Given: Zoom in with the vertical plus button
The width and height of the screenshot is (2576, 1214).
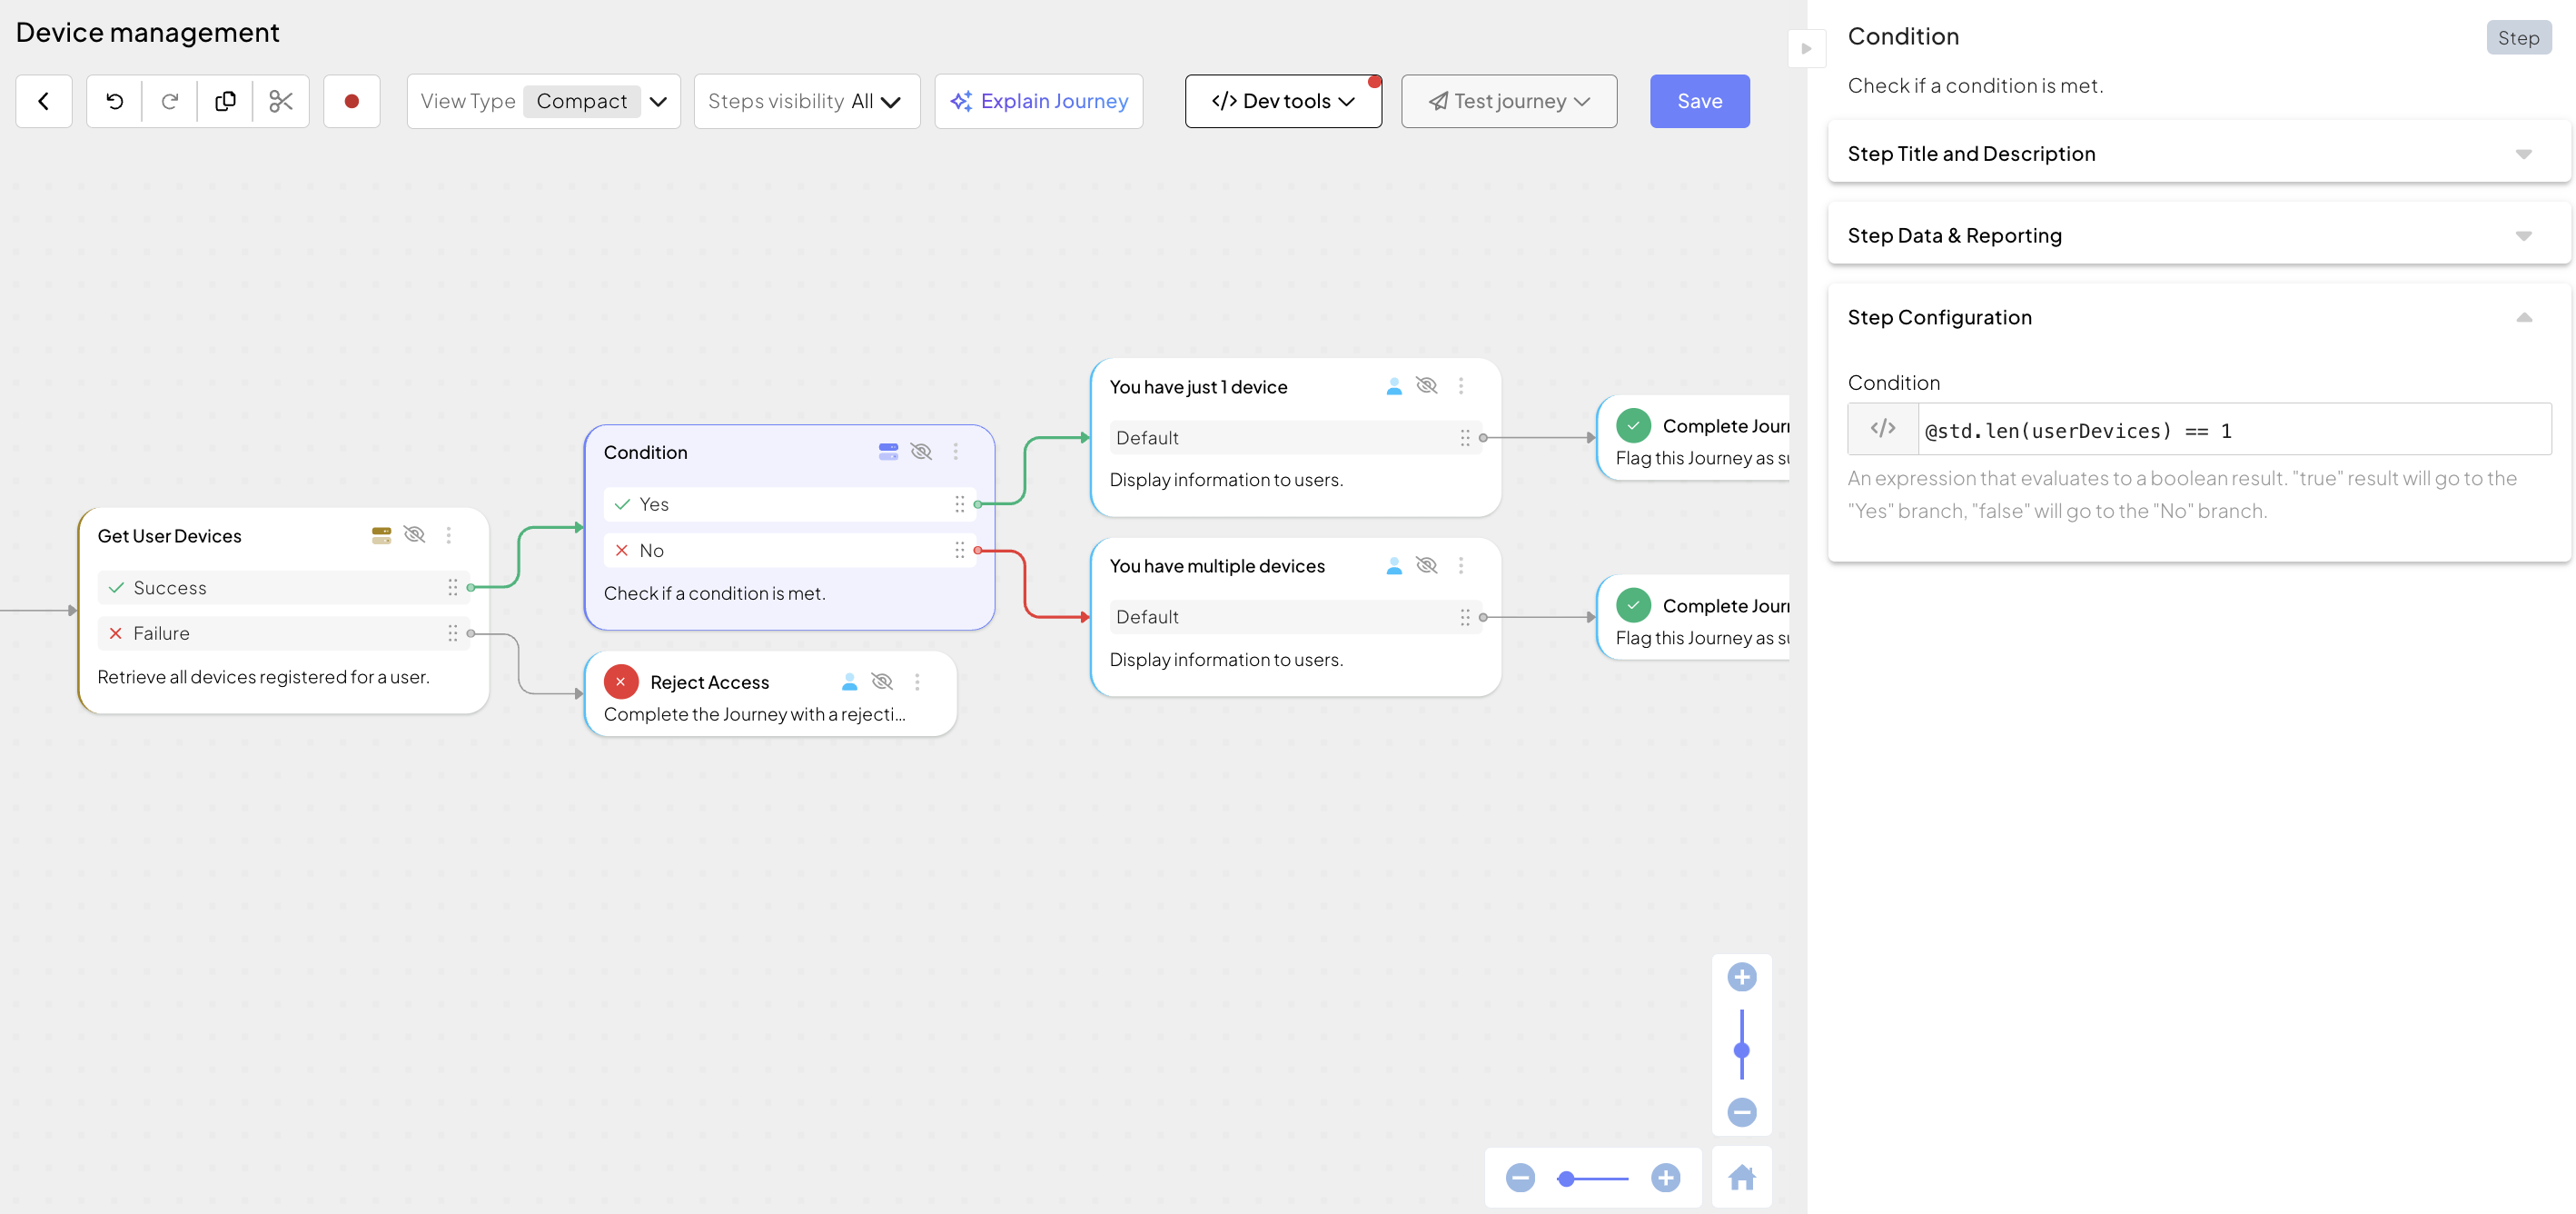Looking at the screenshot, I should [1742, 977].
